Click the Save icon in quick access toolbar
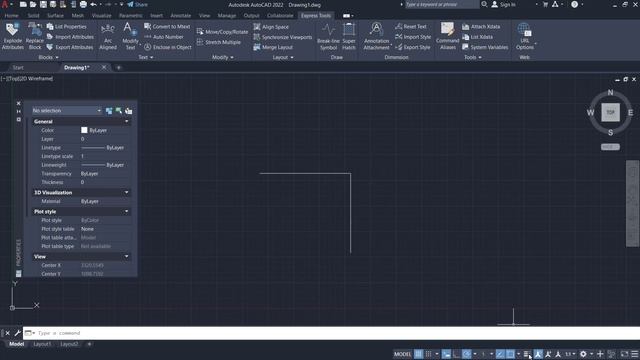This screenshot has width=640, height=360. point(43,4)
